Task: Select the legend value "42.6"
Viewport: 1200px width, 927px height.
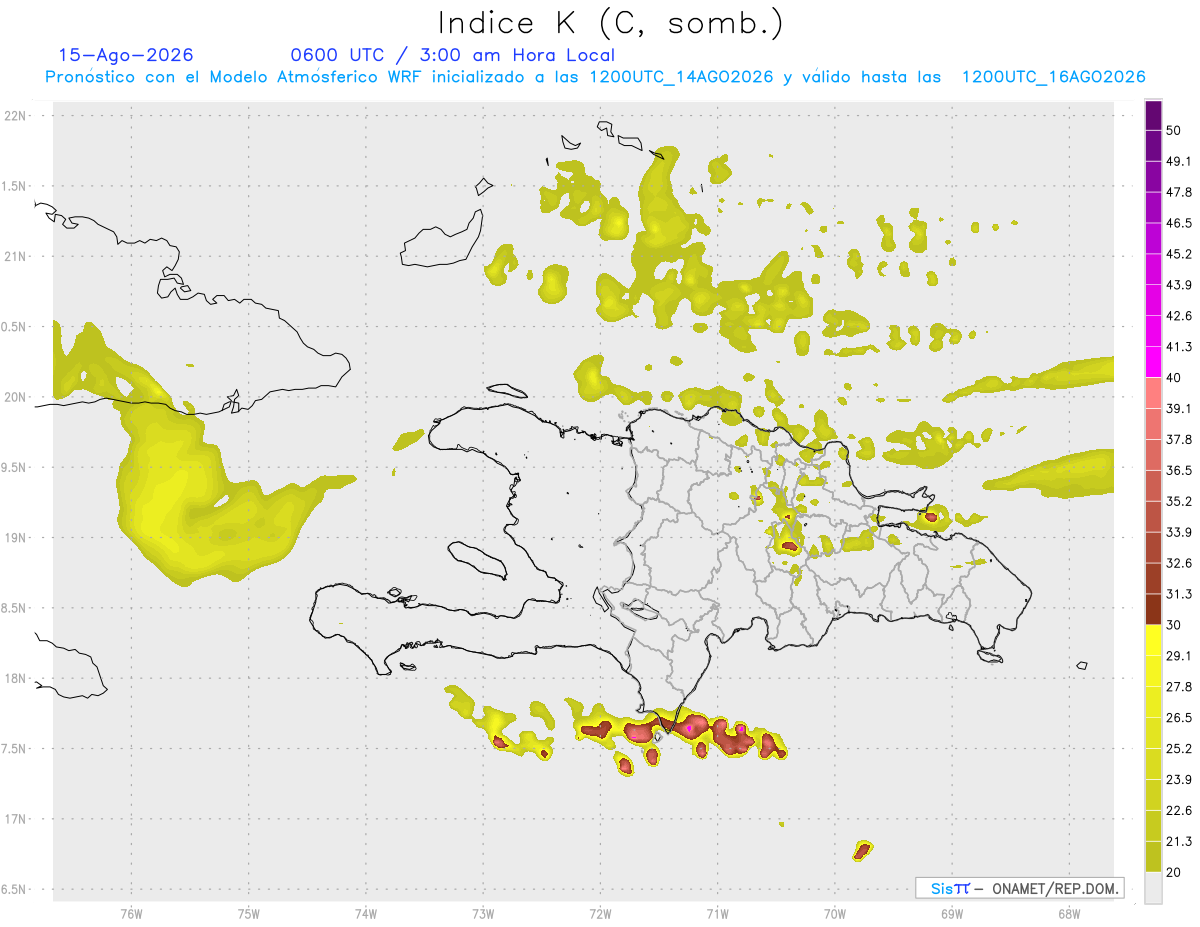Action: point(1179,316)
